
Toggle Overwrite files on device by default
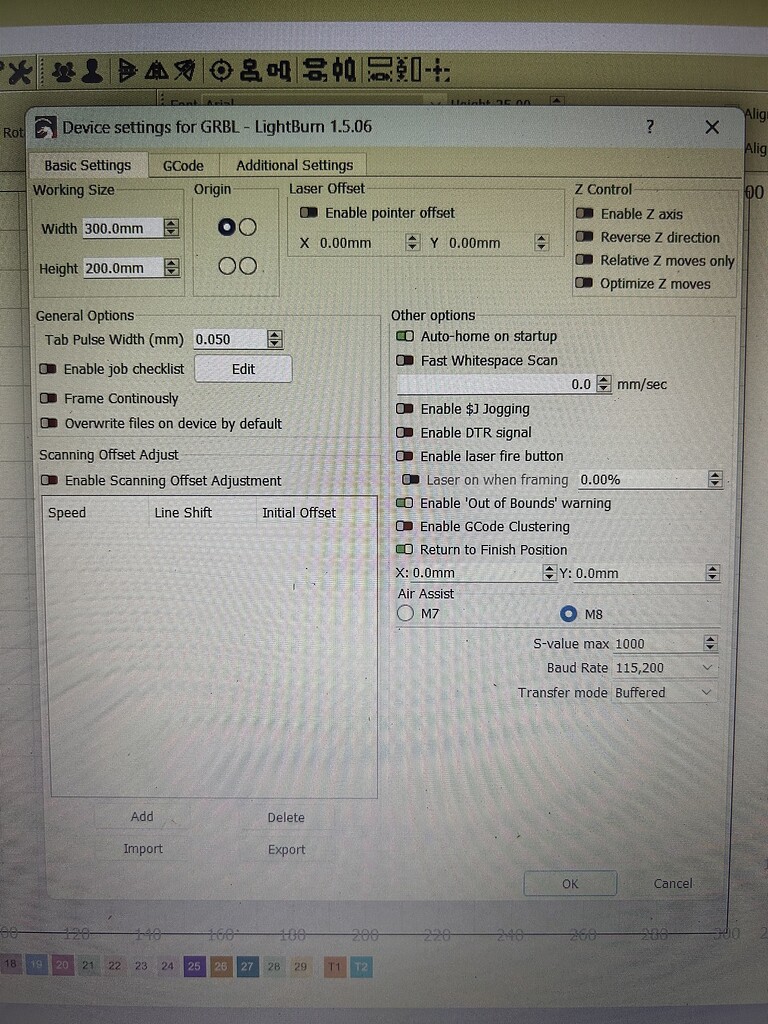point(48,423)
